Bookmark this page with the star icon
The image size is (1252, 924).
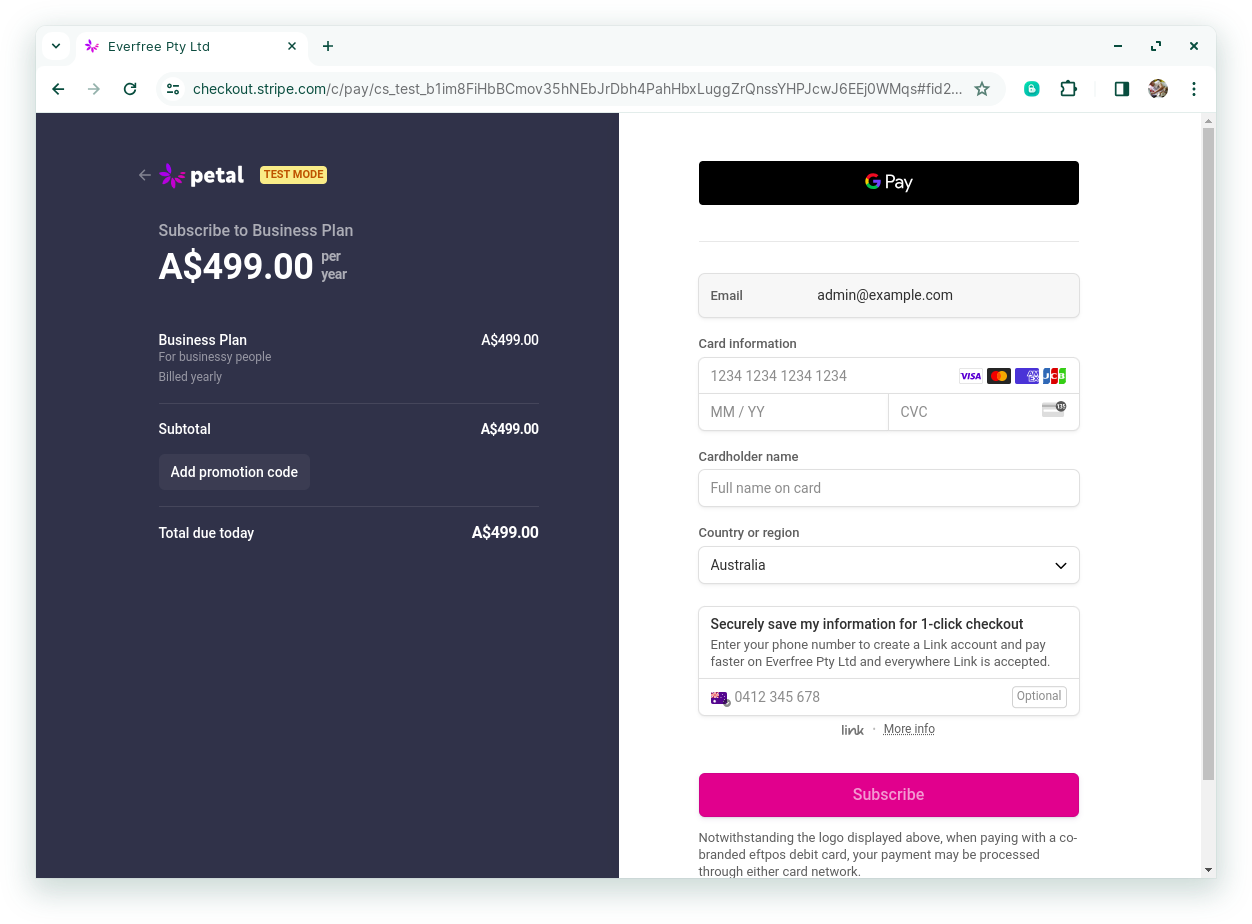click(x=982, y=89)
